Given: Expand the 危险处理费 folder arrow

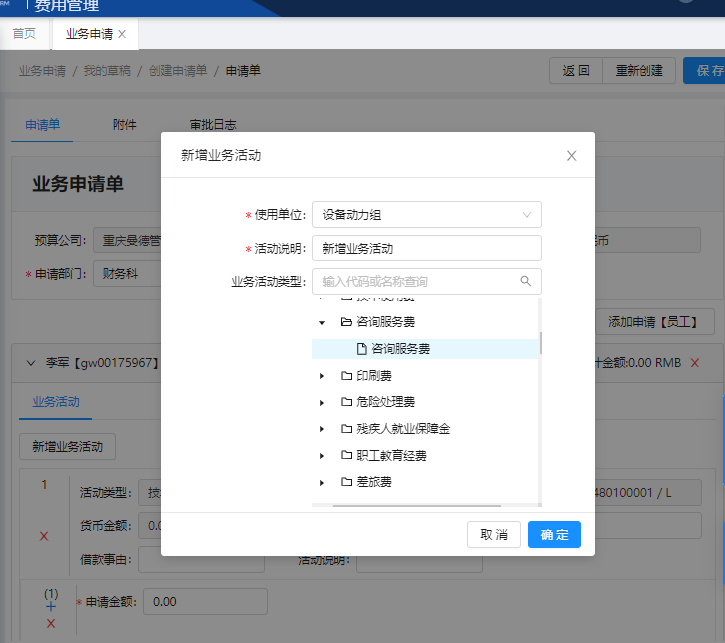Looking at the screenshot, I should coord(322,403).
